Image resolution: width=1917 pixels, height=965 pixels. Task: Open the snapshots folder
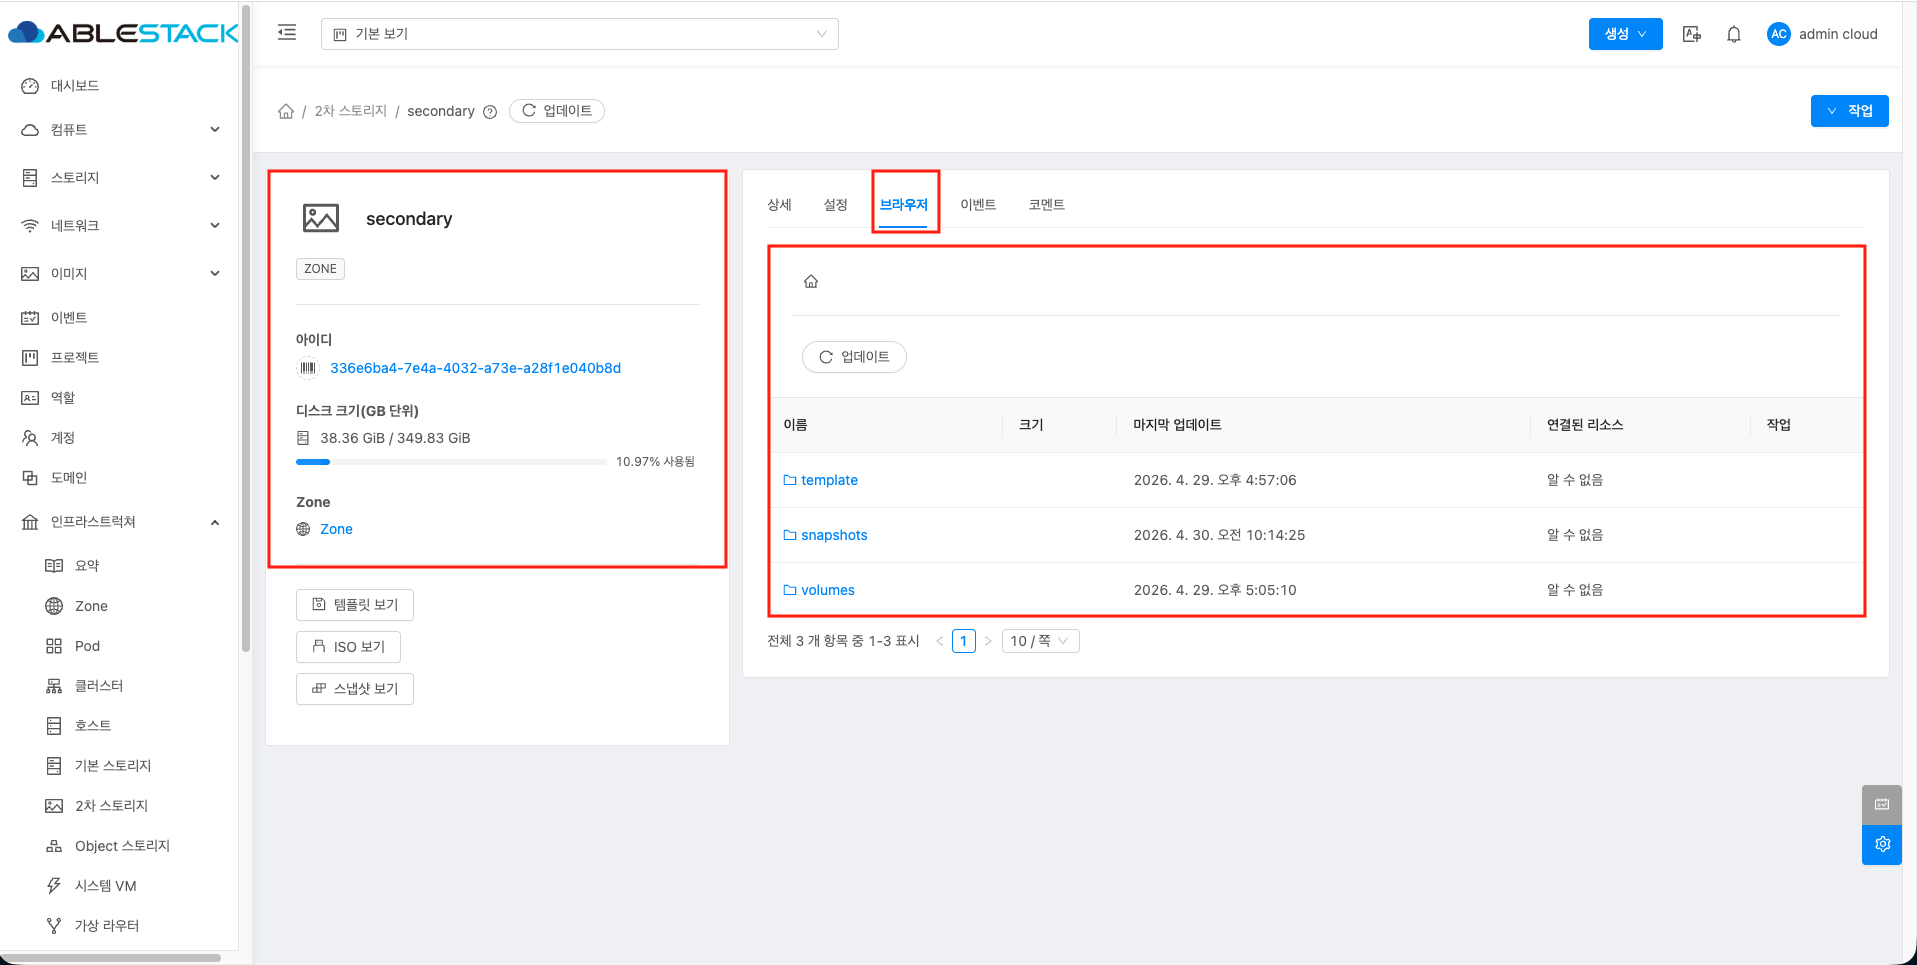coord(834,535)
